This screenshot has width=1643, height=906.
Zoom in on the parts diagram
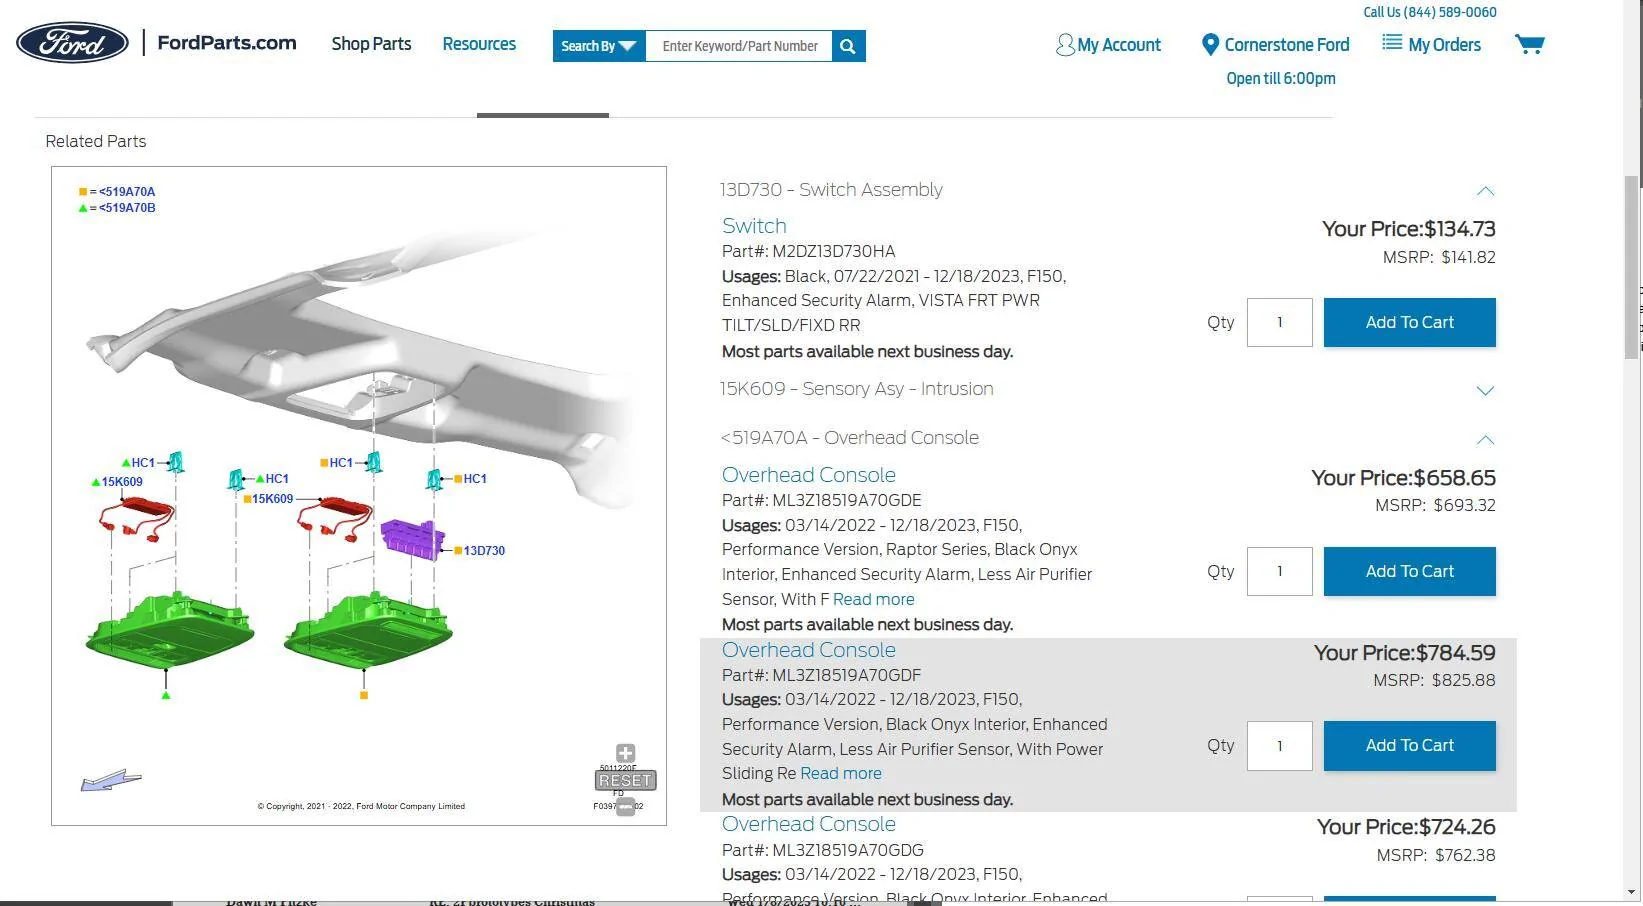tap(625, 753)
